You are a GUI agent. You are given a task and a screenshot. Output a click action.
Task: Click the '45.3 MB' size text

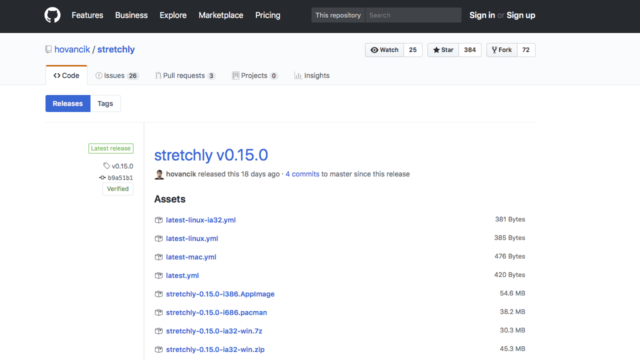coord(512,349)
